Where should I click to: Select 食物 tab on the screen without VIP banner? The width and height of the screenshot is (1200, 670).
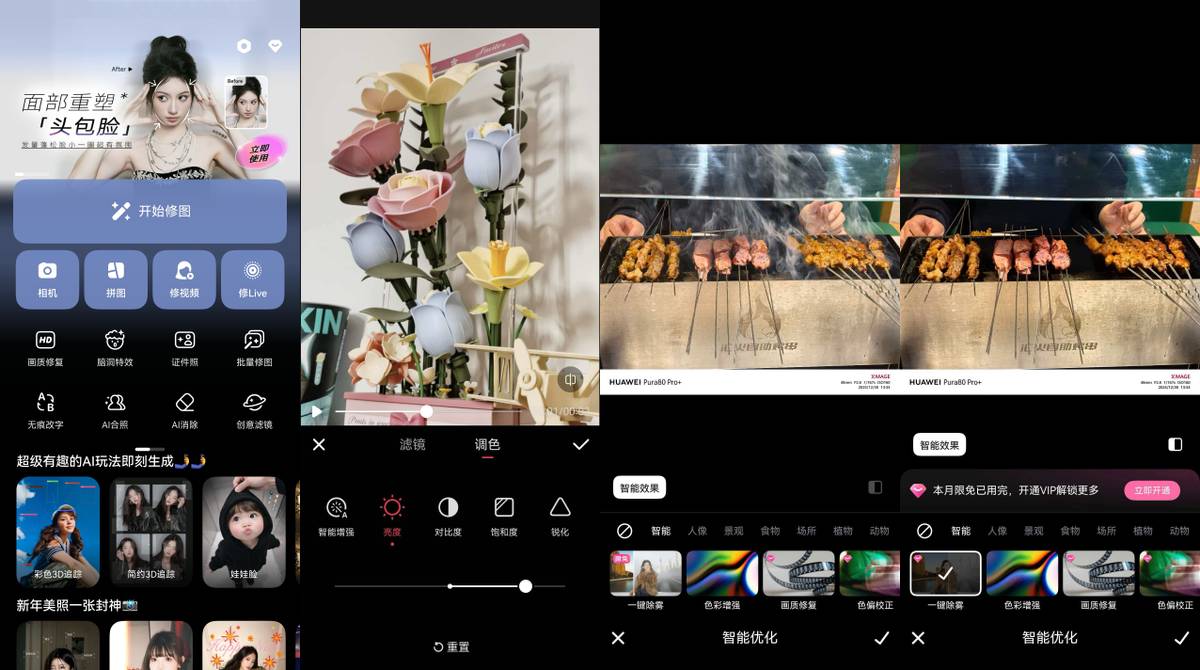[x=770, y=531]
